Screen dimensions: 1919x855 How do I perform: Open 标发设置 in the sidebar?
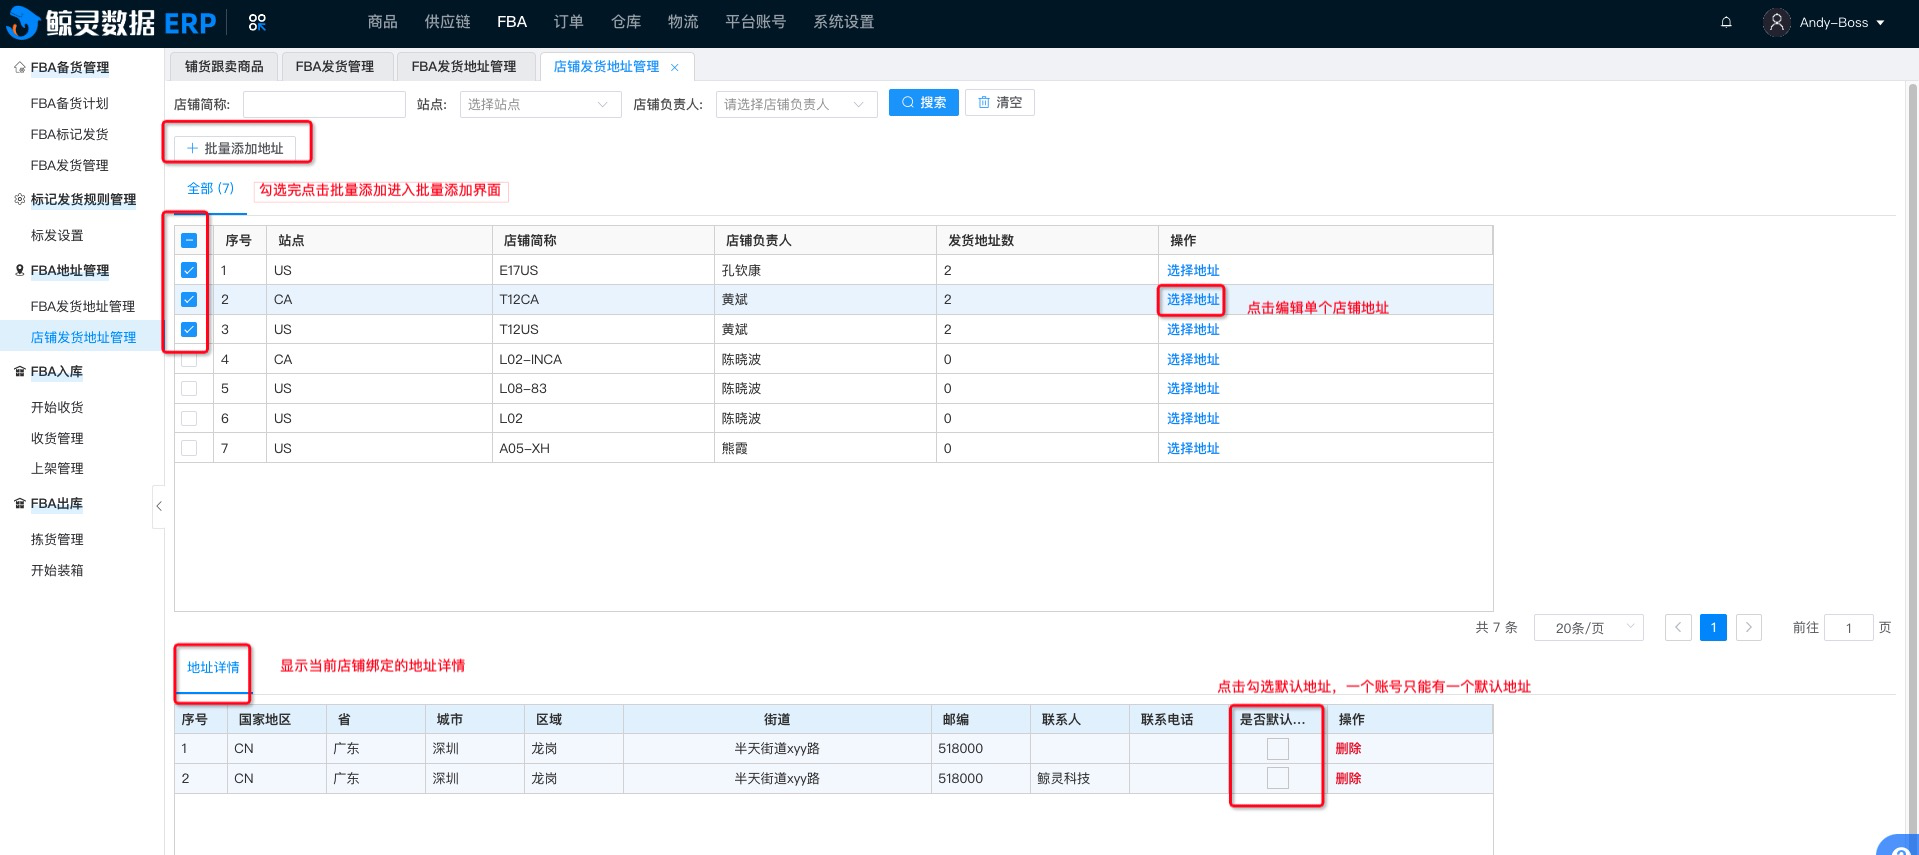pos(57,236)
